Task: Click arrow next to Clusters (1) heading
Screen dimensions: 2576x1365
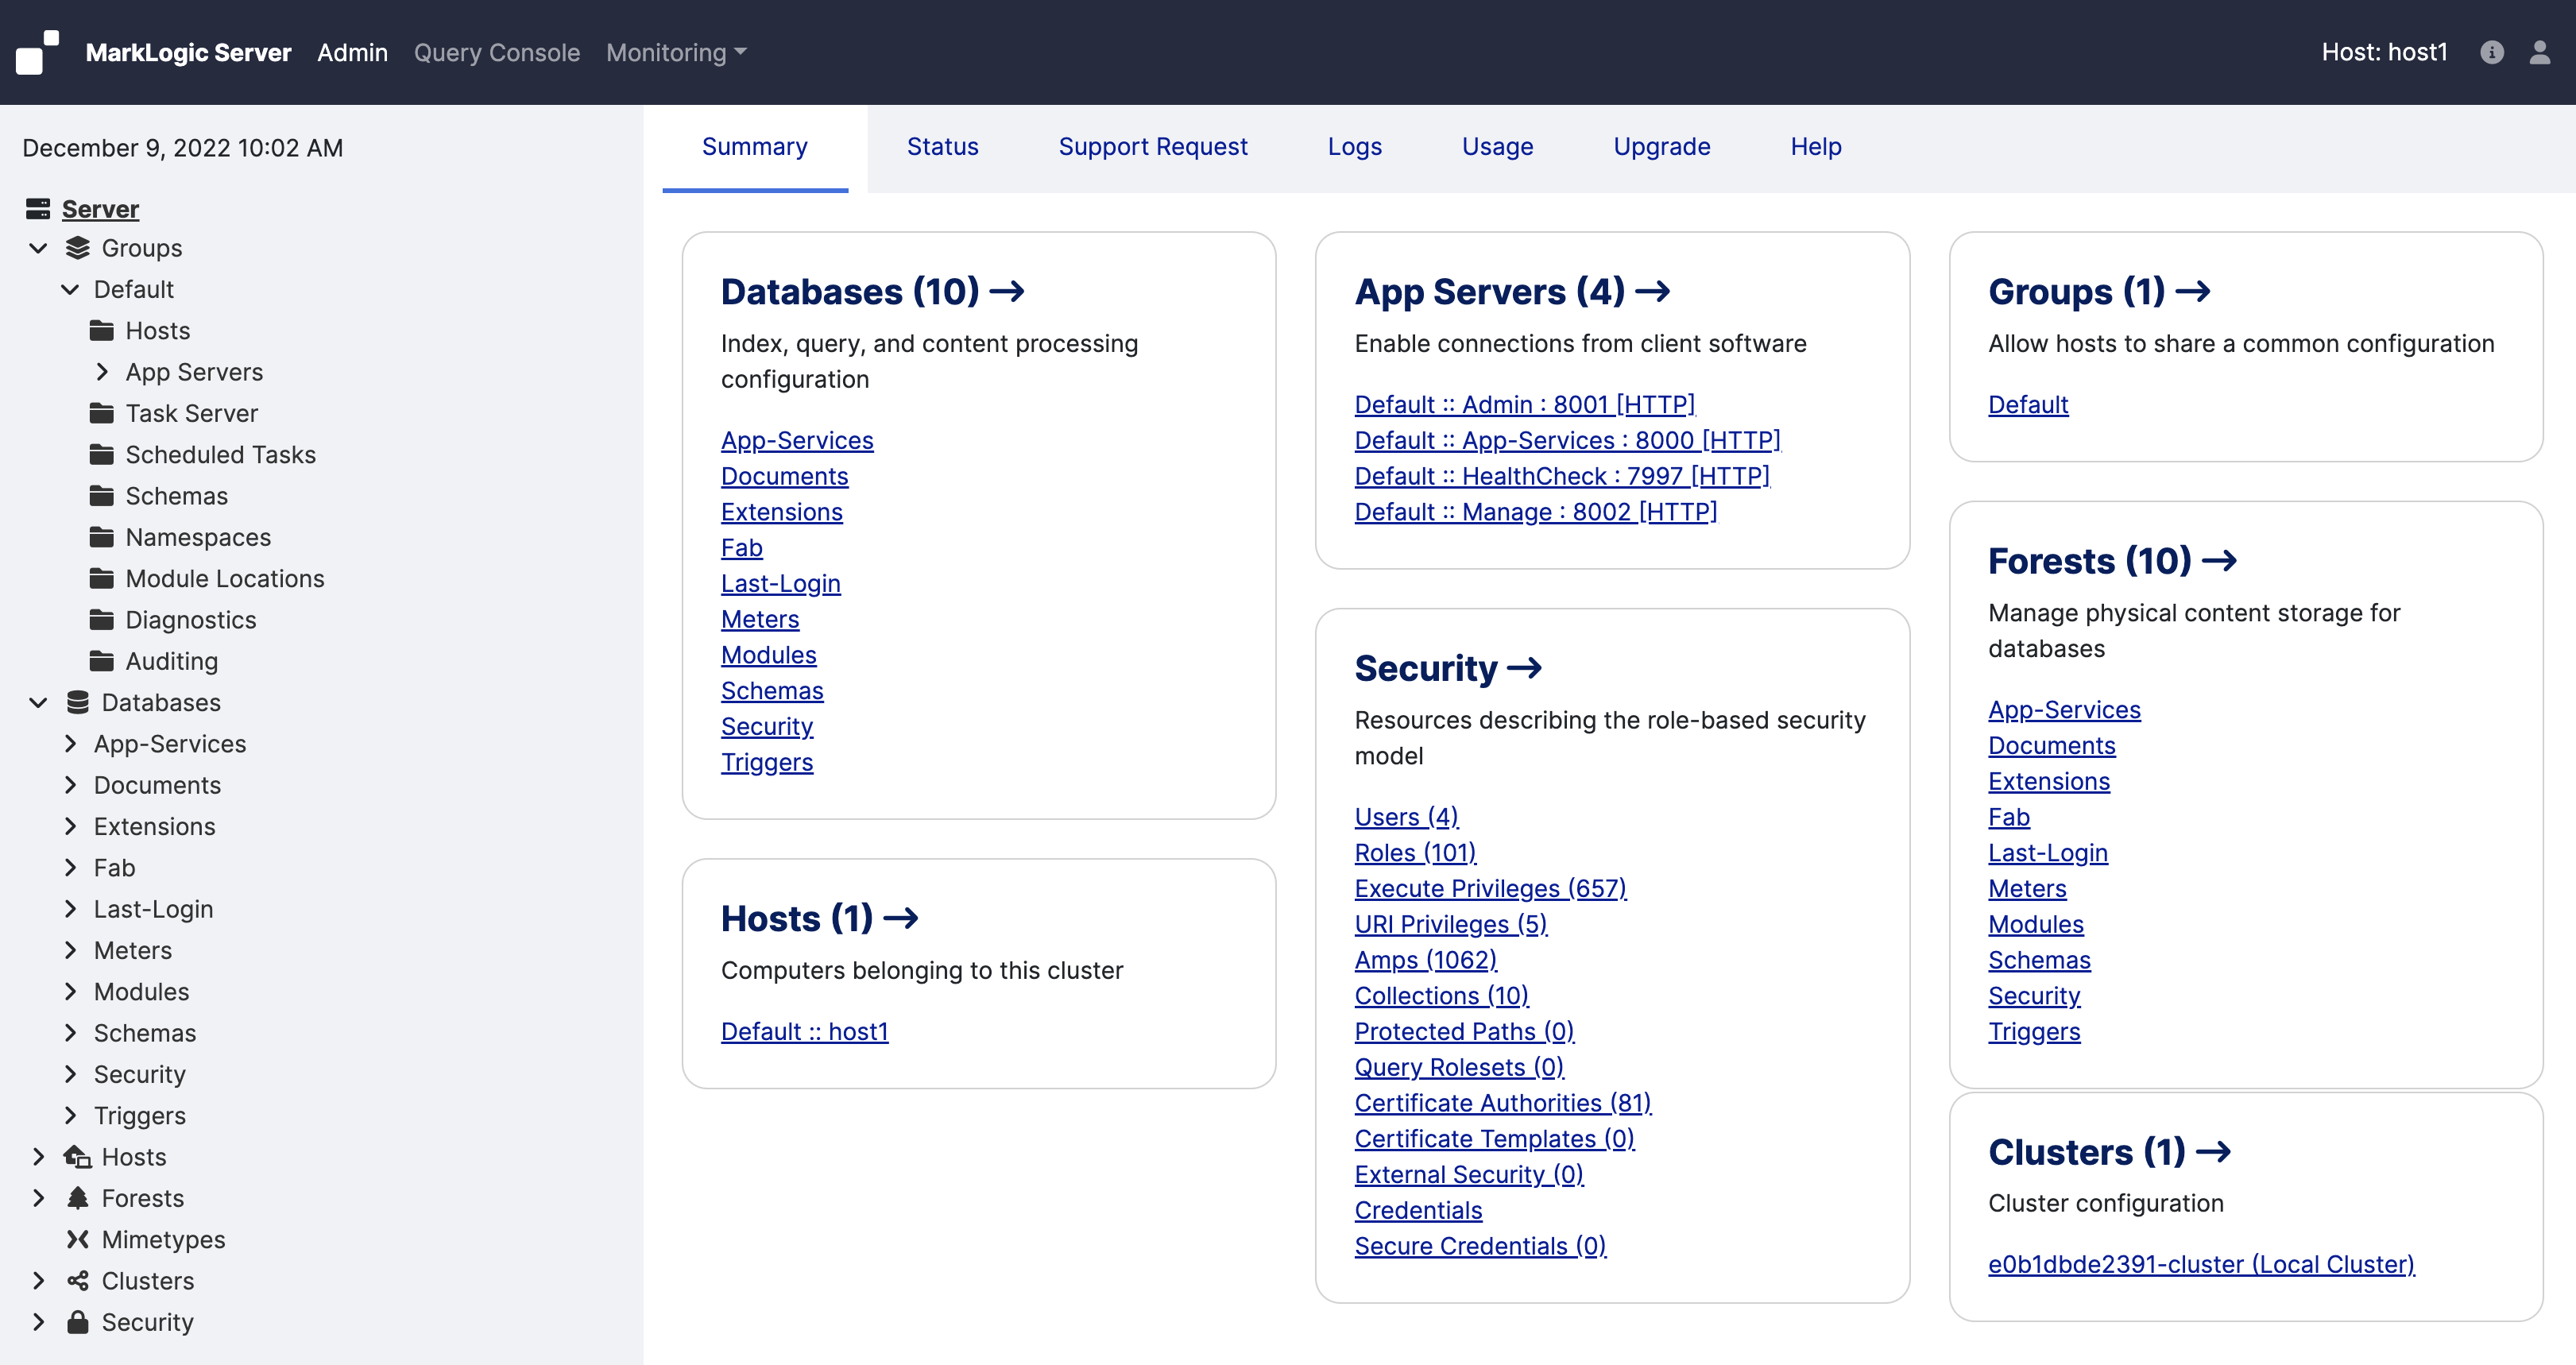Action: coord(2213,1151)
